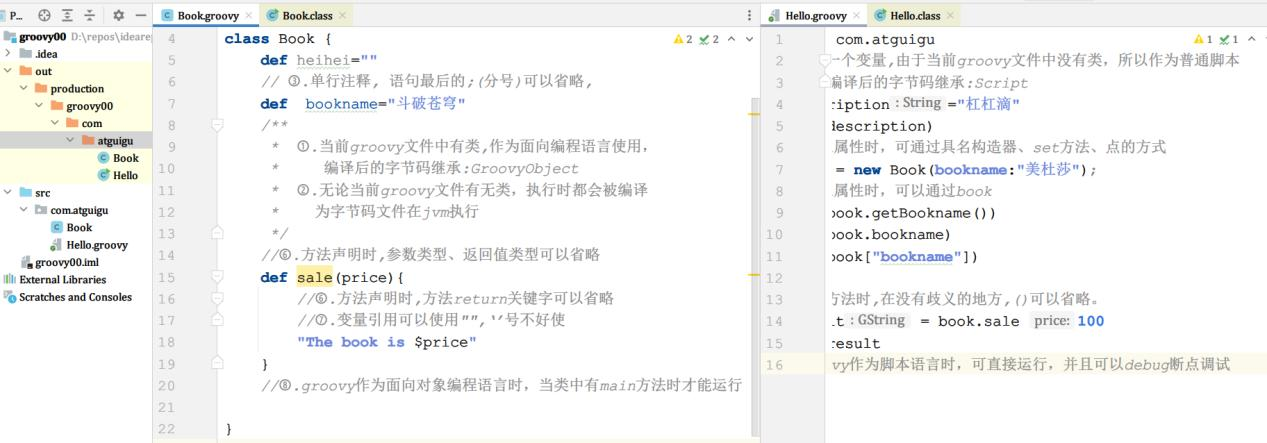Click "美杜莎" string in Hello.groovy
Viewport: 1267px width, 443px height.
click(x=1050, y=169)
